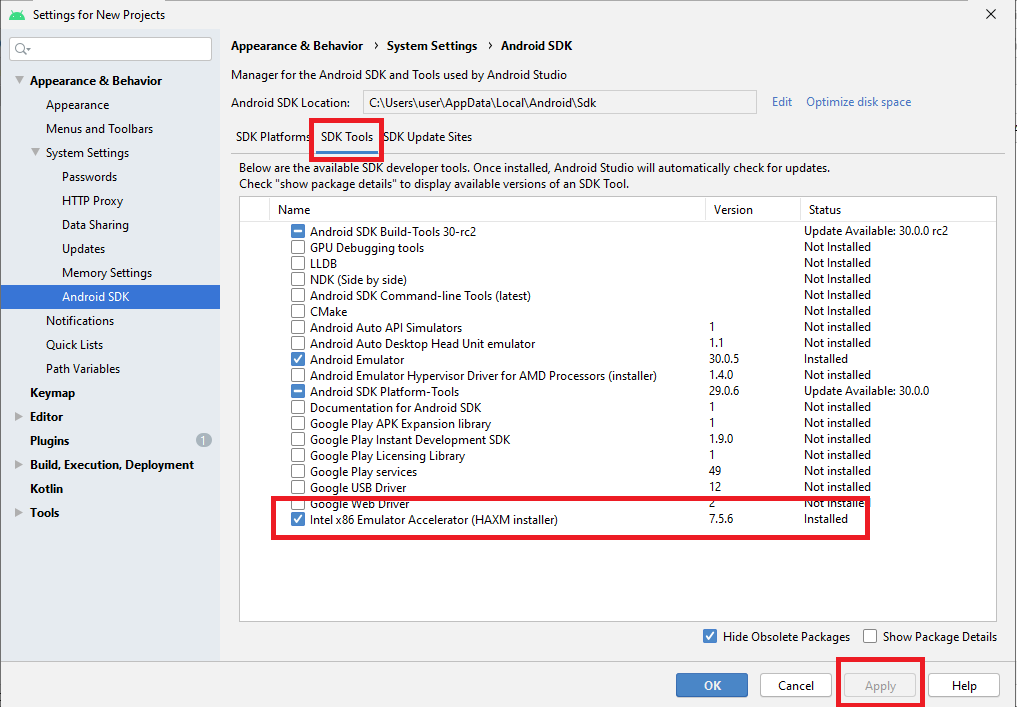The width and height of the screenshot is (1017, 707).
Task: Select Quick Lists settings
Action: [74, 344]
